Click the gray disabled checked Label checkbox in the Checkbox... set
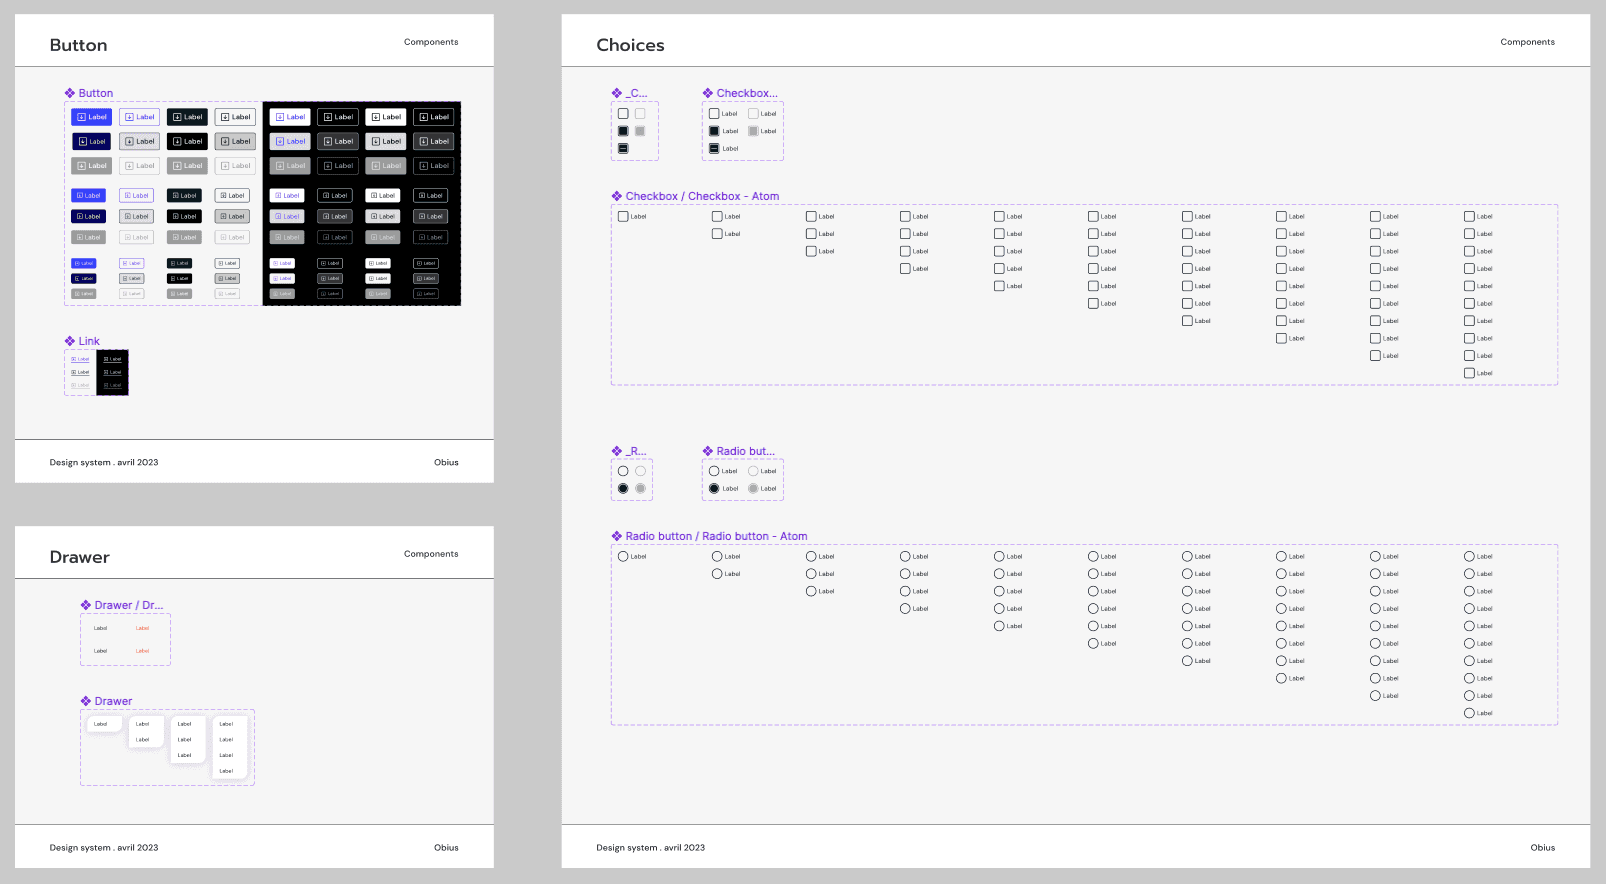This screenshot has height=884, width=1606. [763, 131]
